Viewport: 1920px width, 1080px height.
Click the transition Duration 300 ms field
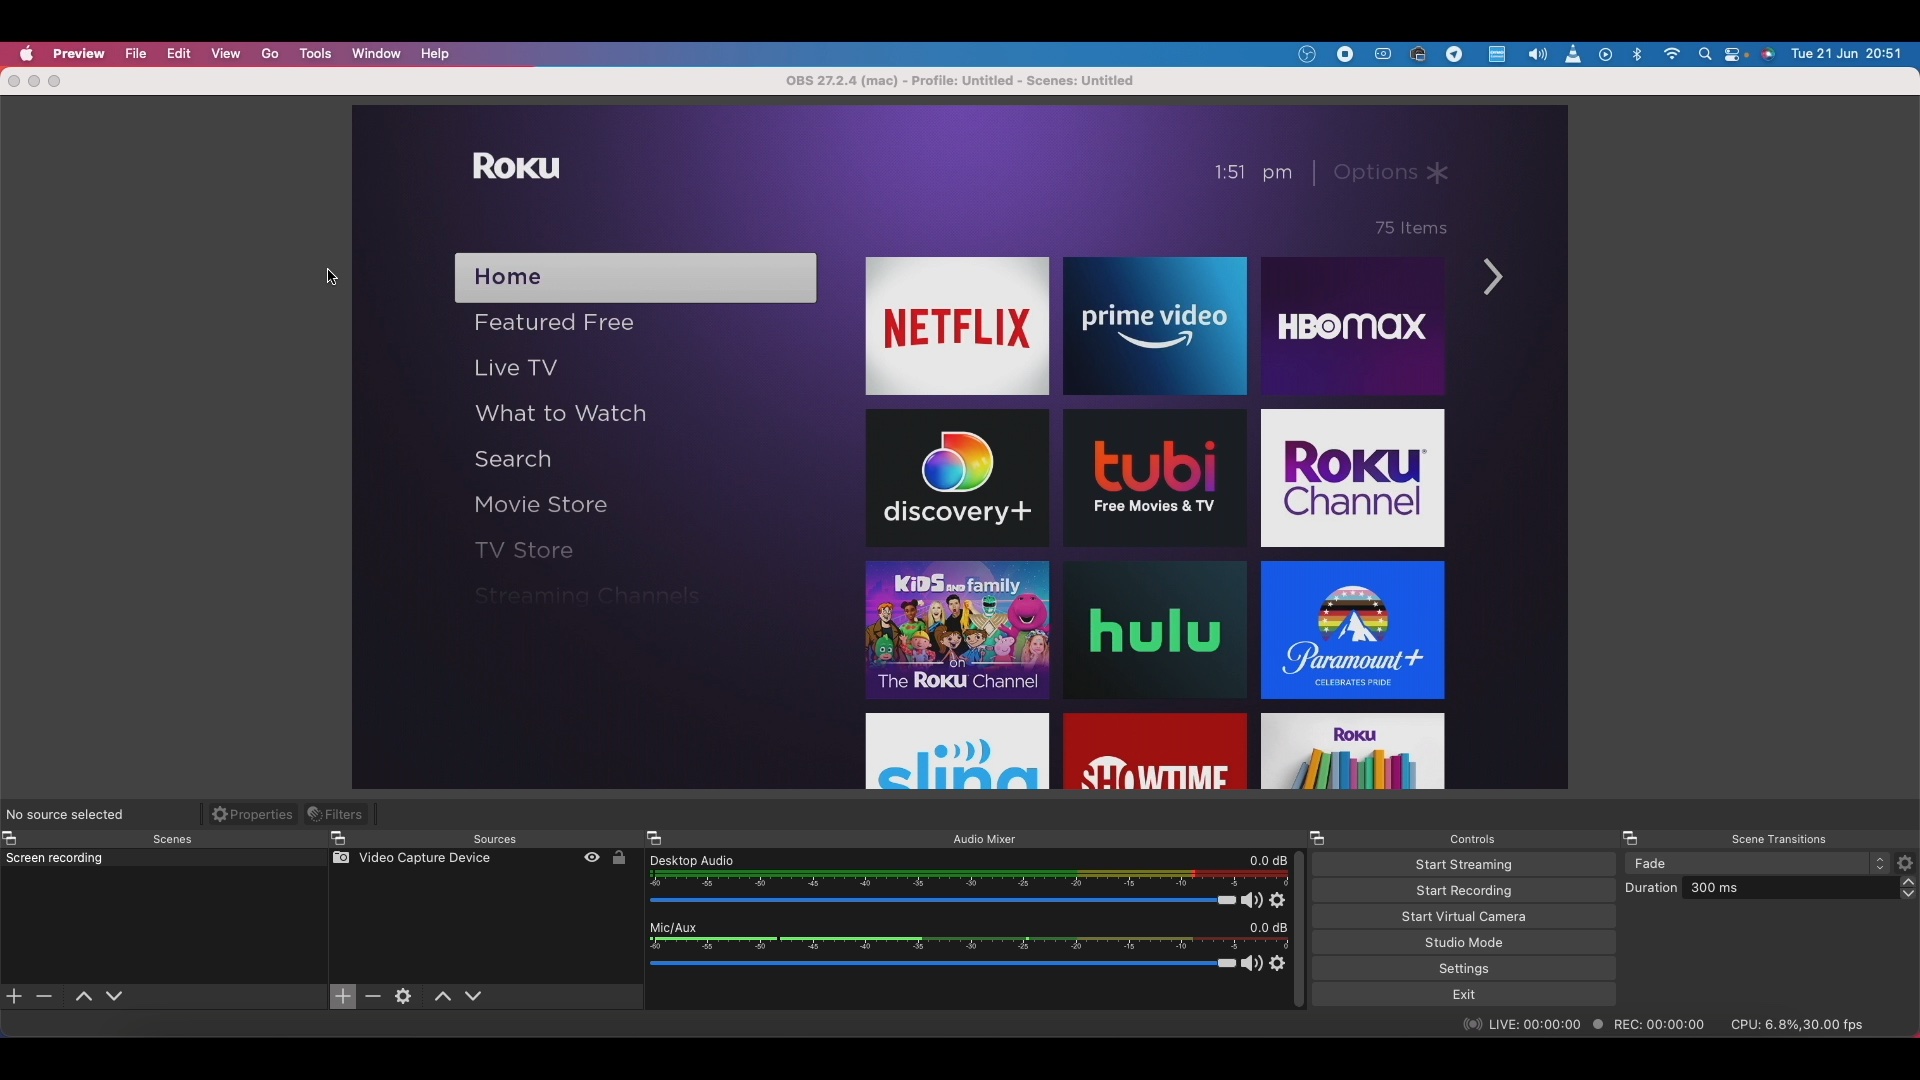click(x=1791, y=889)
